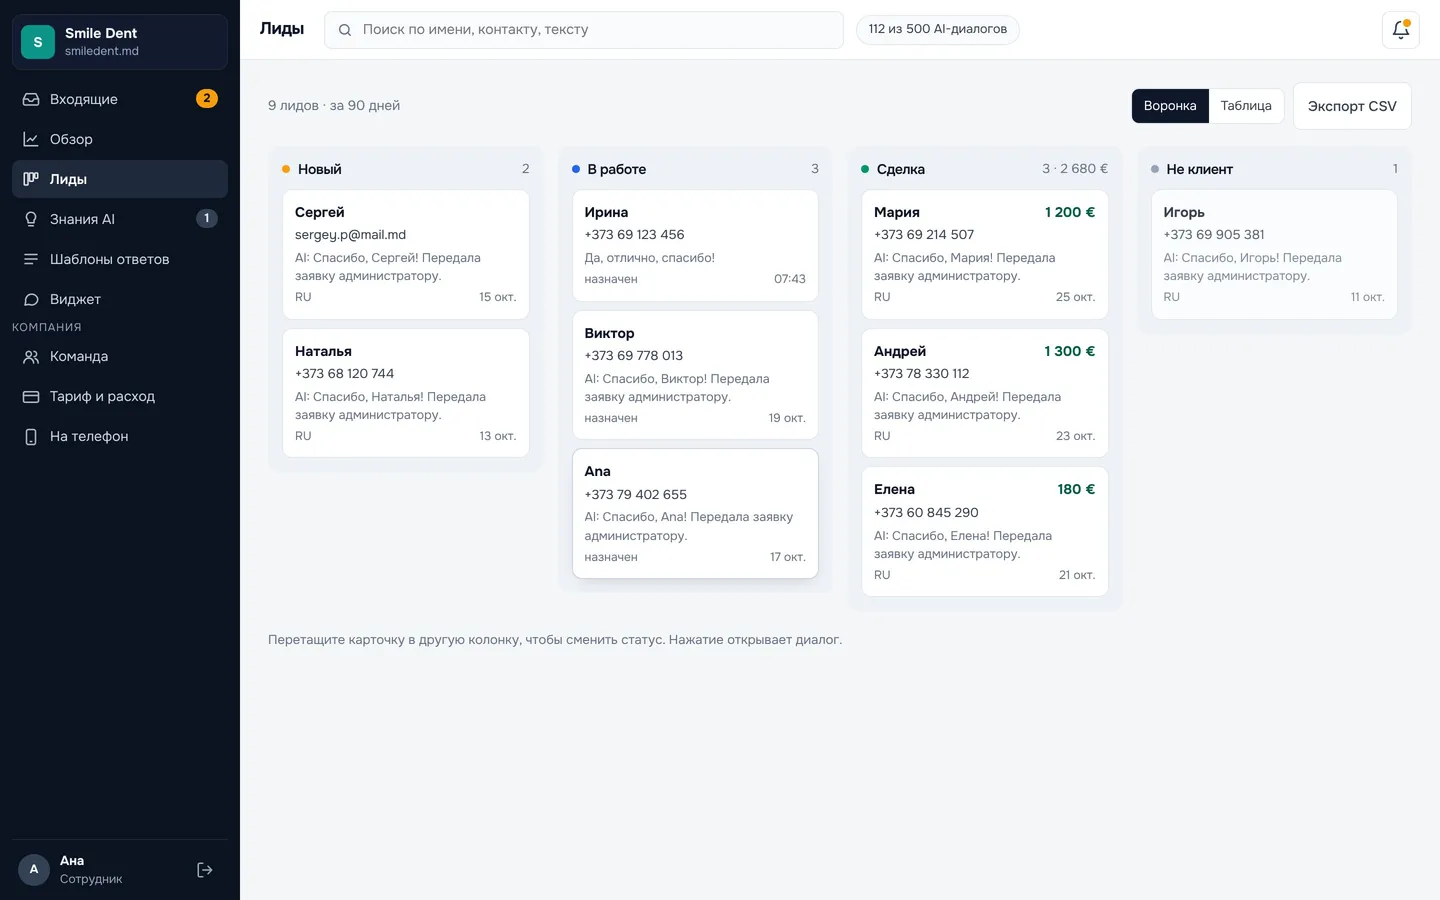Viewport: 1440px width, 900px height.
Task: Click the В работе column header
Action: pyautogui.click(x=695, y=169)
